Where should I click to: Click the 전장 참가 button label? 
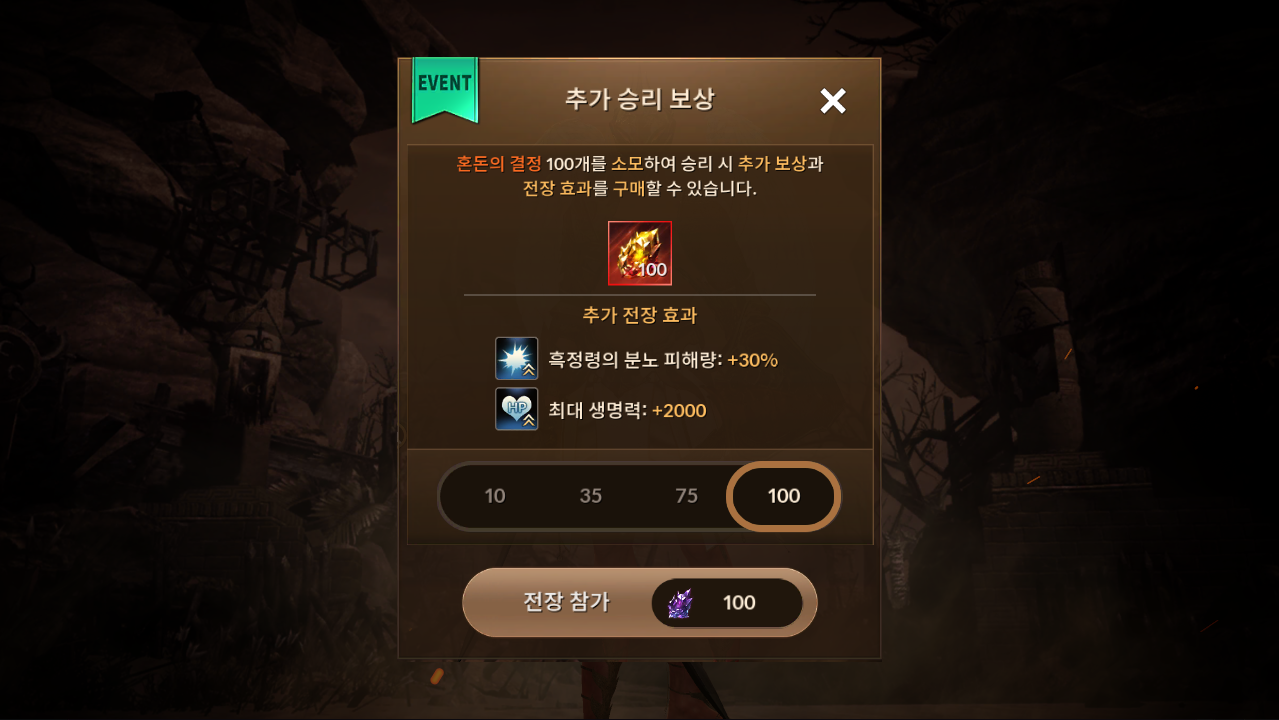click(566, 602)
